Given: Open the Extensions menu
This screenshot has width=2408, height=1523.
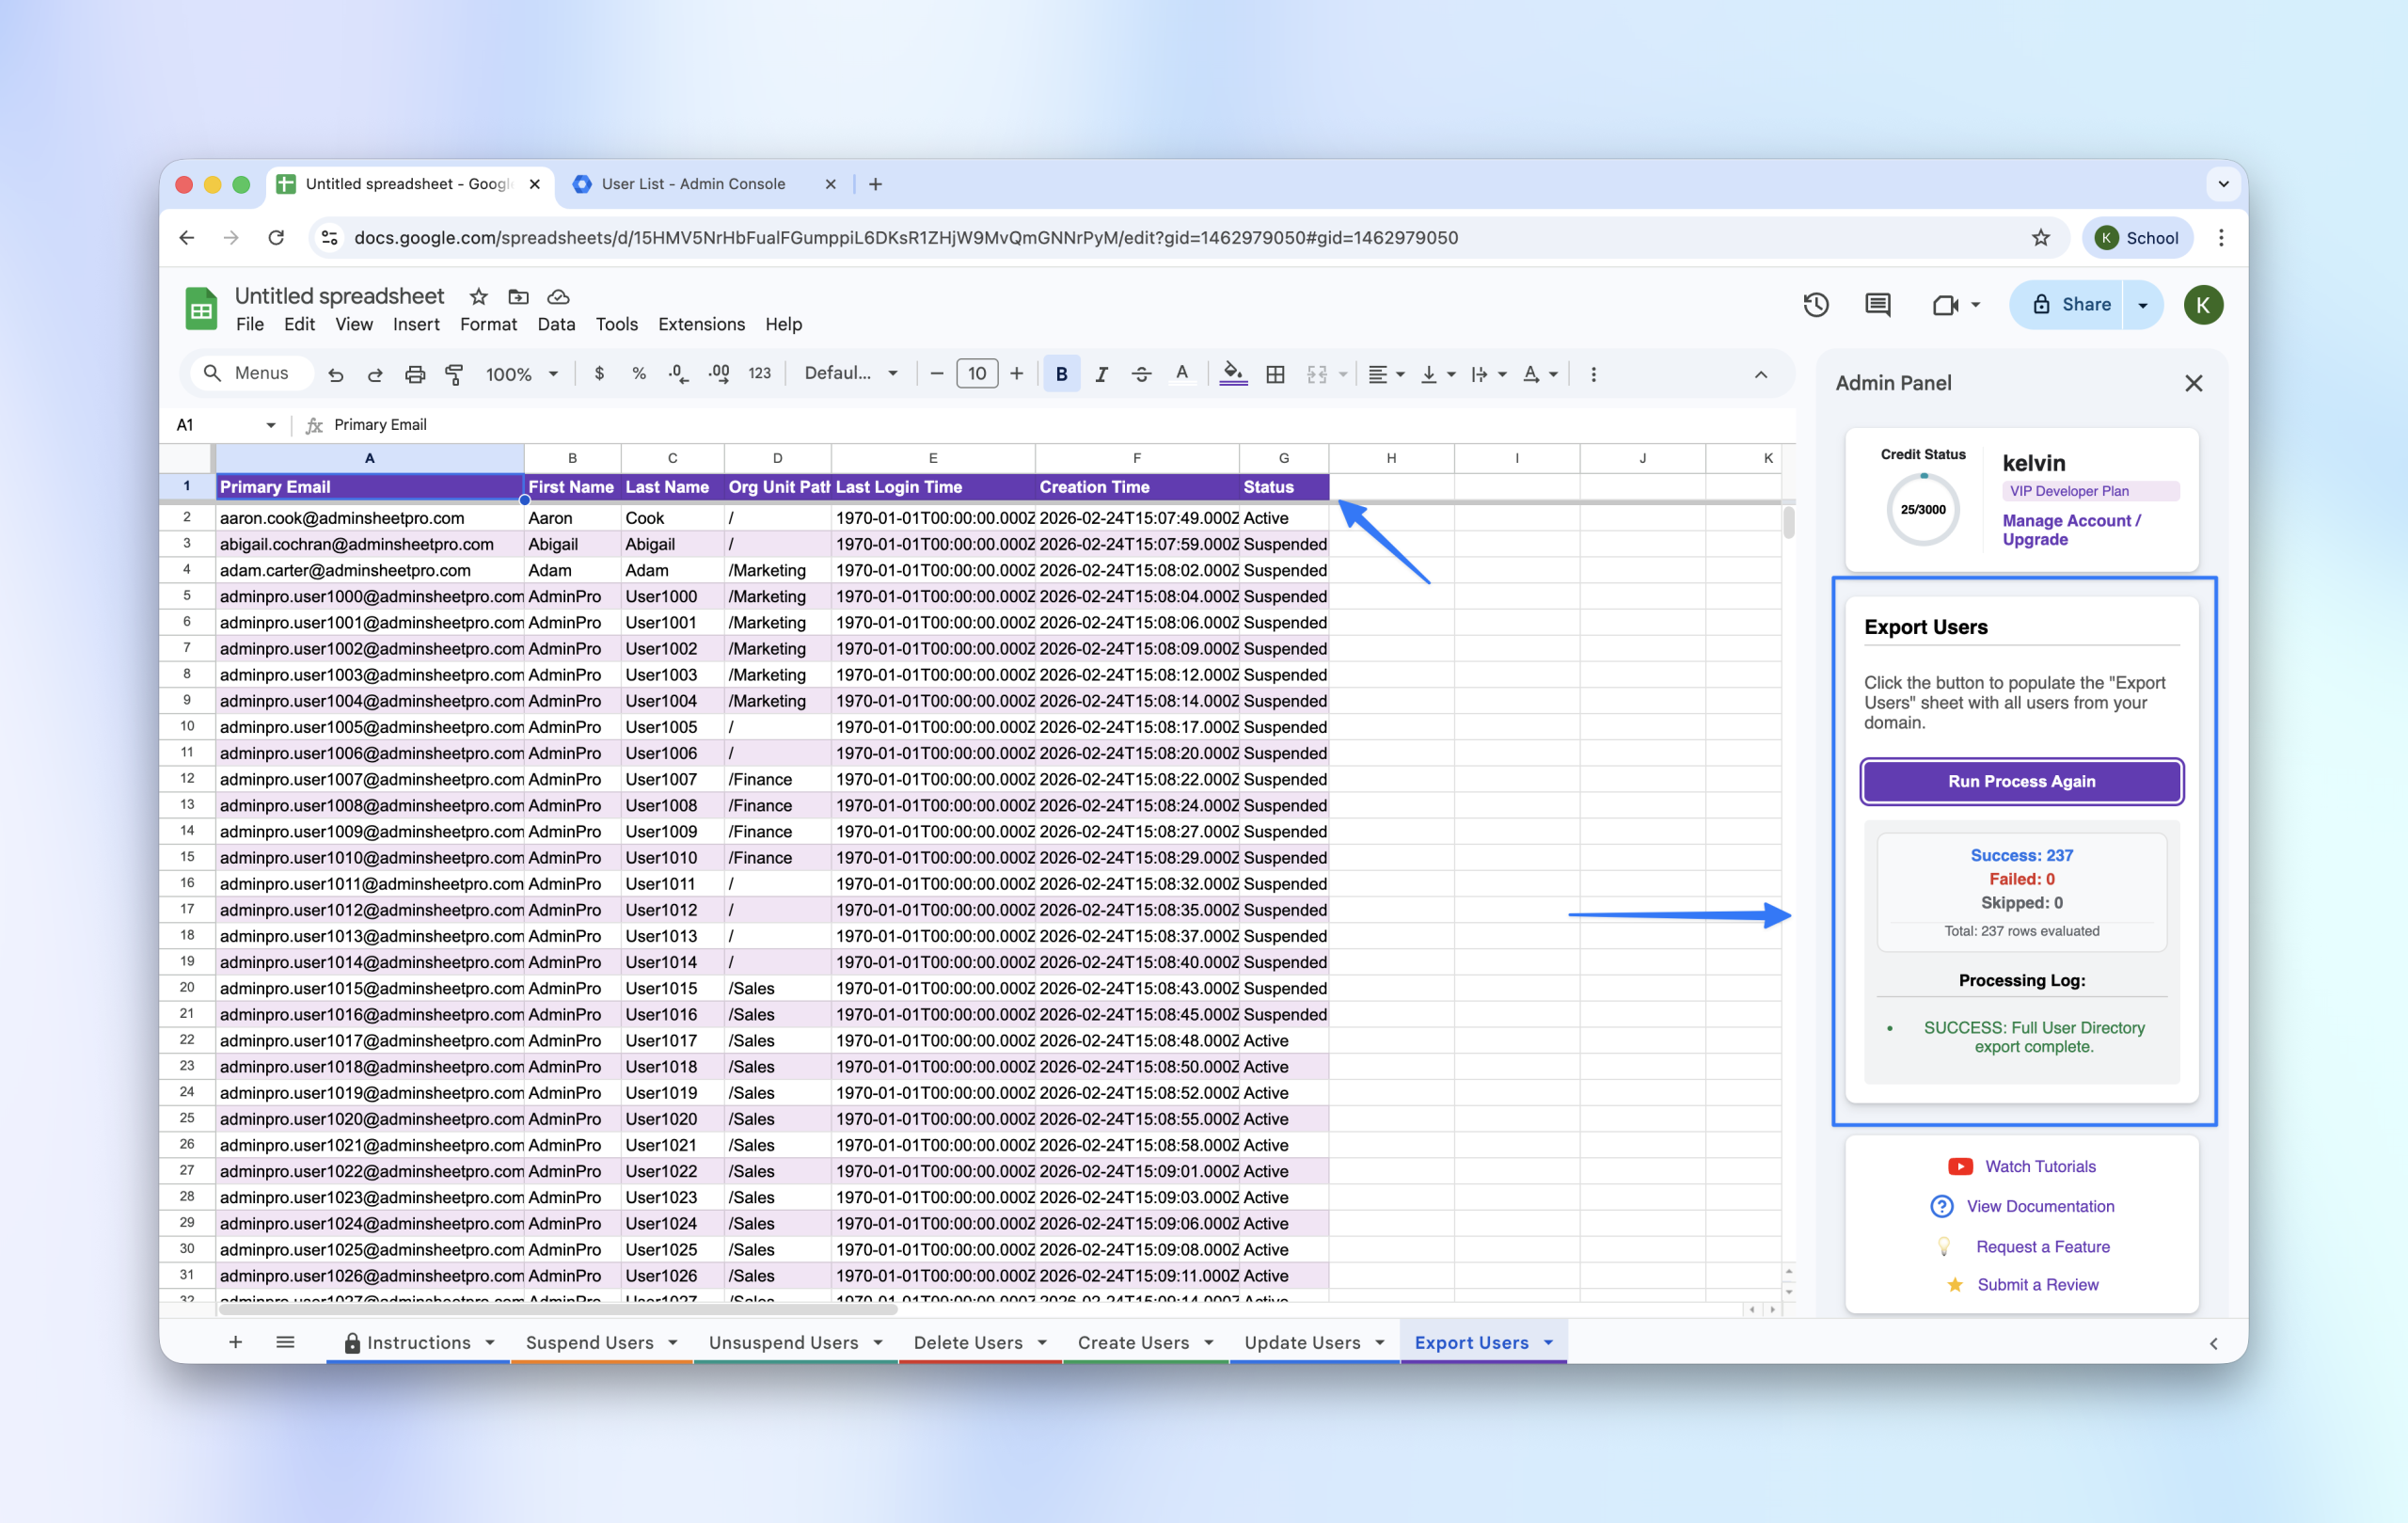Looking at the screenshot, I should 701,324.
